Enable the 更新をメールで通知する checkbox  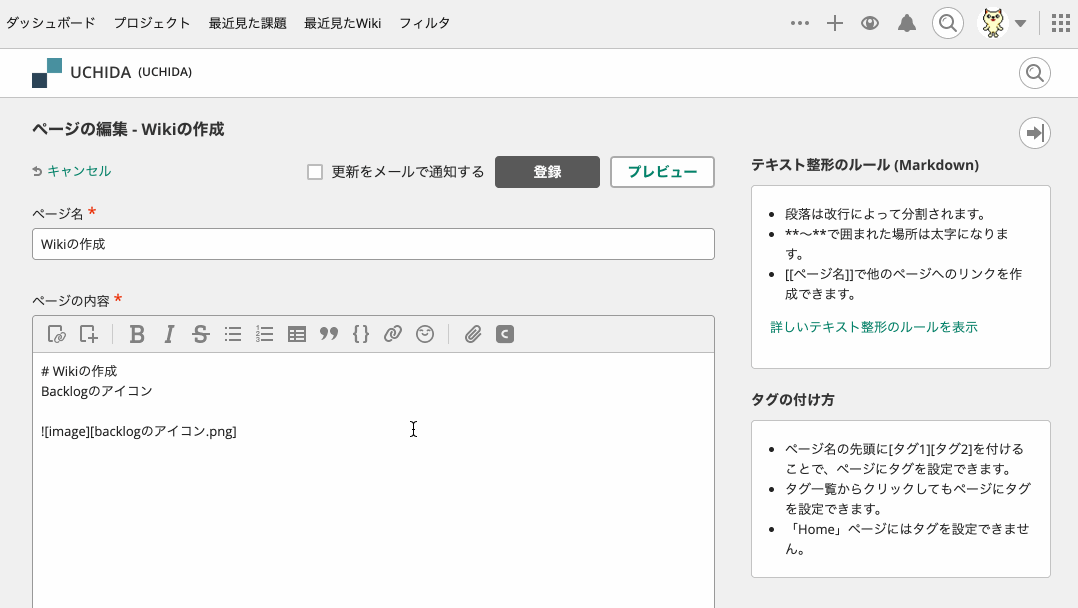[x=314, y=171]
